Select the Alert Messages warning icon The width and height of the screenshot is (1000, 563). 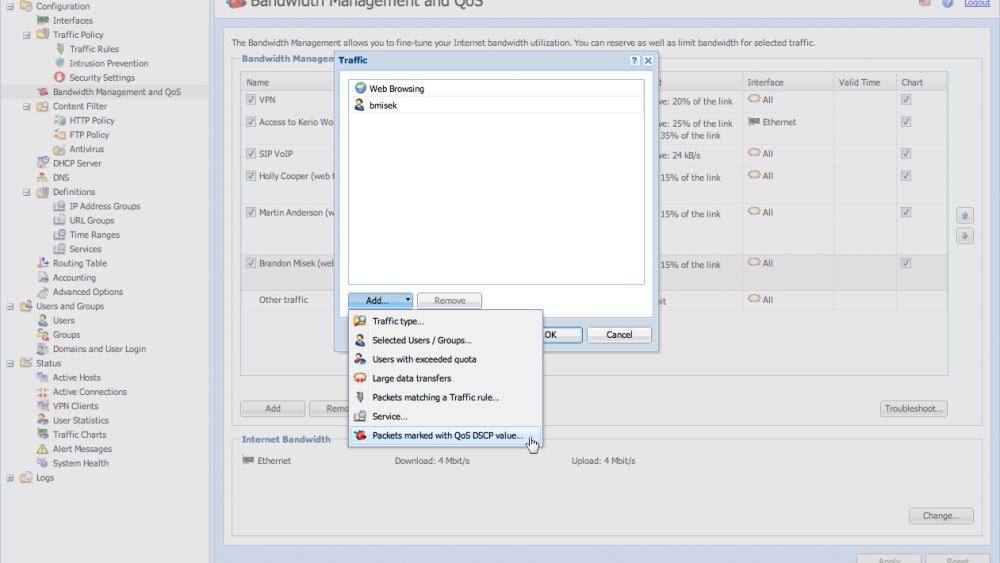tap(43, 449)
